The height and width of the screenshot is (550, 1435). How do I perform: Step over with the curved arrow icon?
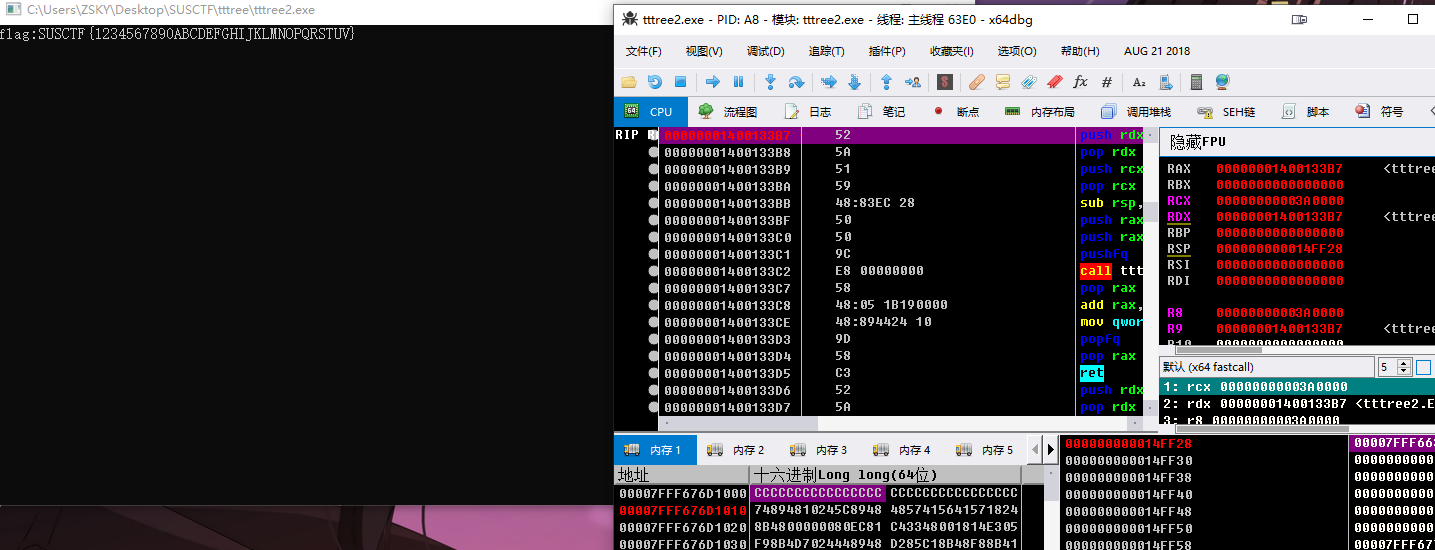pos(796,82)
